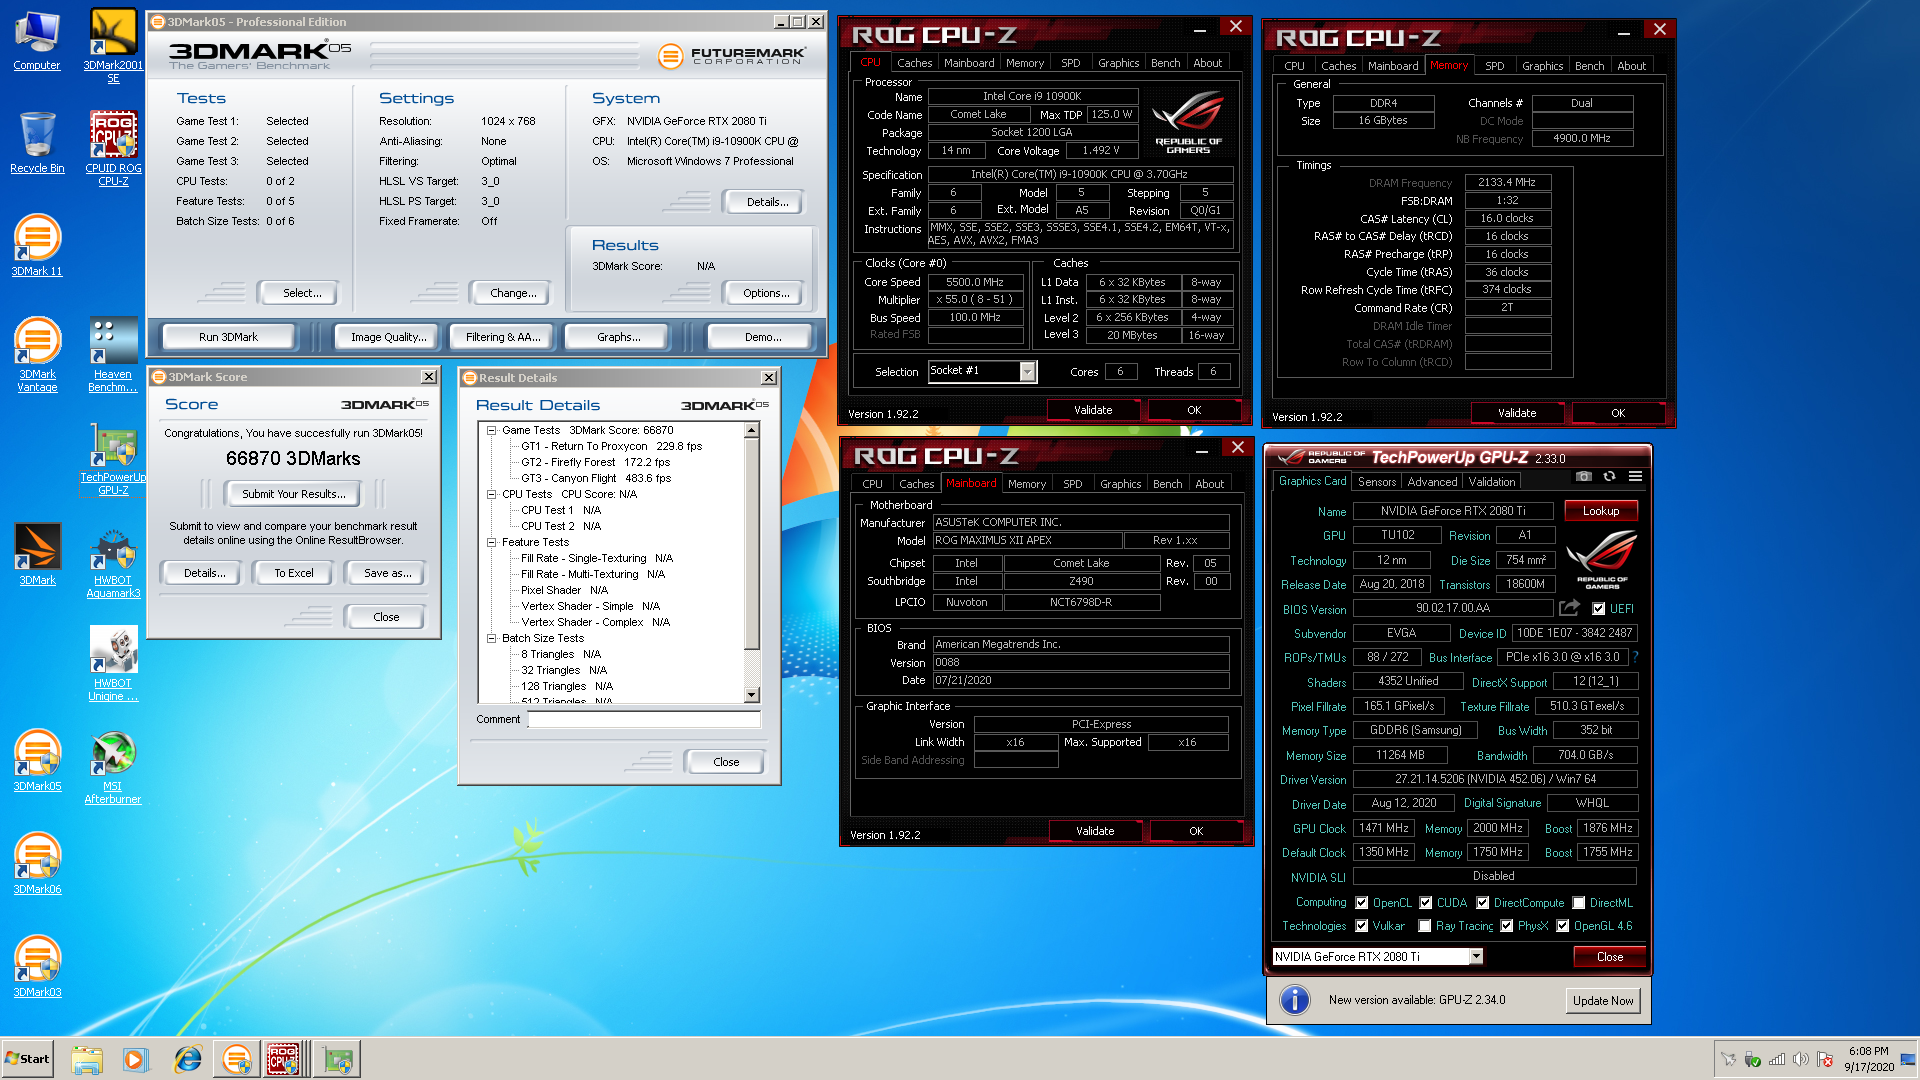This screenshot has height=1080, width=1920.
Task: Click the GPU-Z screenshot camera icon
Action: click(x=1583, y=476)
